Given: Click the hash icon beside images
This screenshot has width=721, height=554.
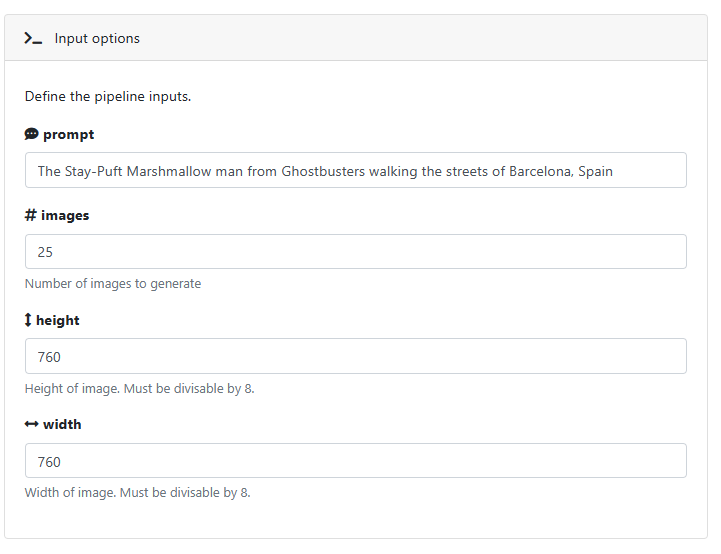Looking at the screenshot, I should pos(30,215).
